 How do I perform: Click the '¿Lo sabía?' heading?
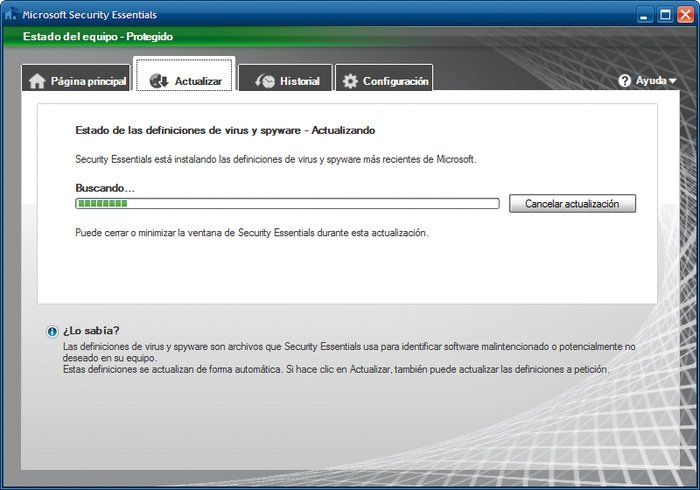point(91,330)
